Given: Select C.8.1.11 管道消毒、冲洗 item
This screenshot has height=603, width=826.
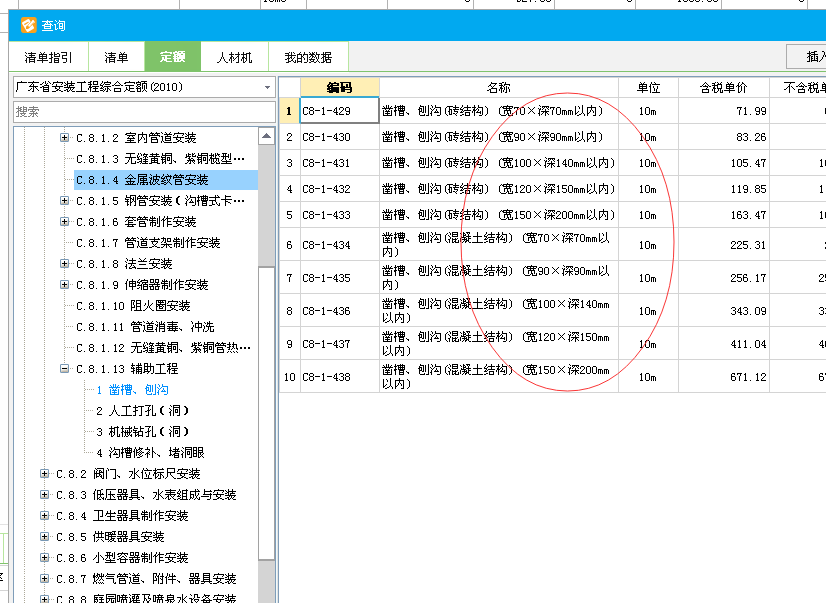Looking at the screenshot, I should [145, 327].
